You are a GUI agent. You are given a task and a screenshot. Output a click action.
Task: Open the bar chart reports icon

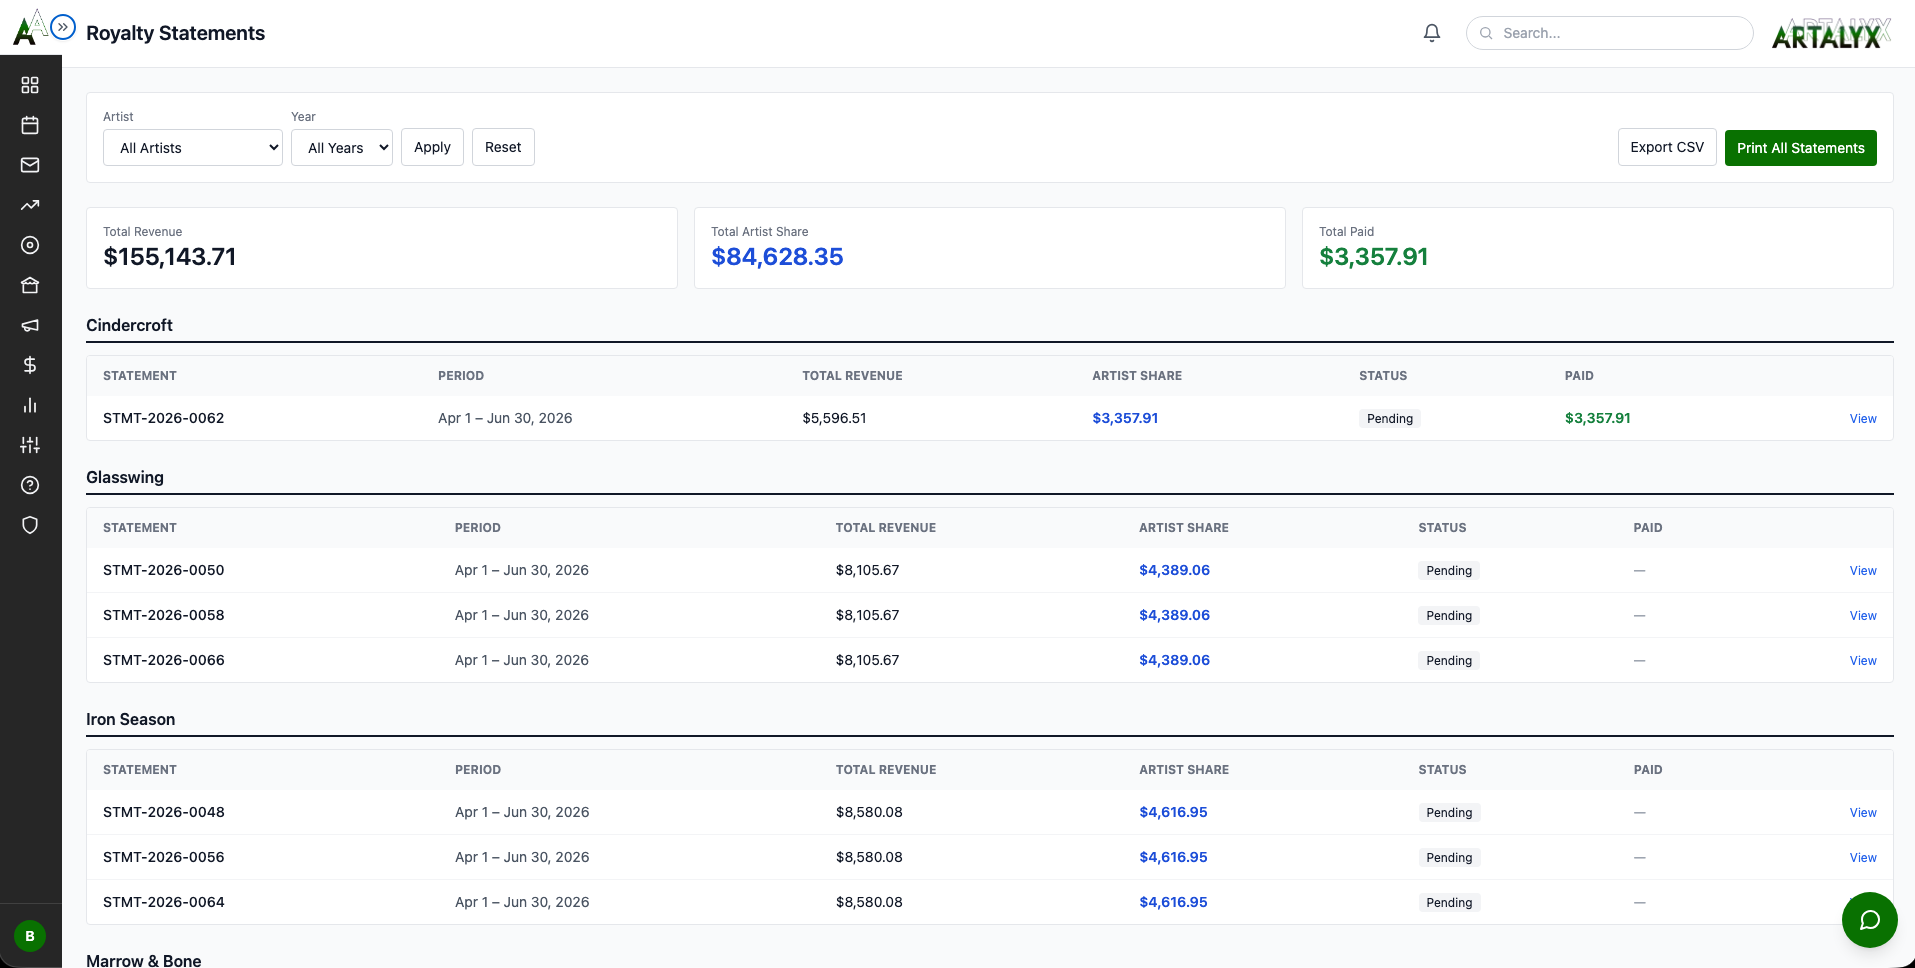pos(30,405)
